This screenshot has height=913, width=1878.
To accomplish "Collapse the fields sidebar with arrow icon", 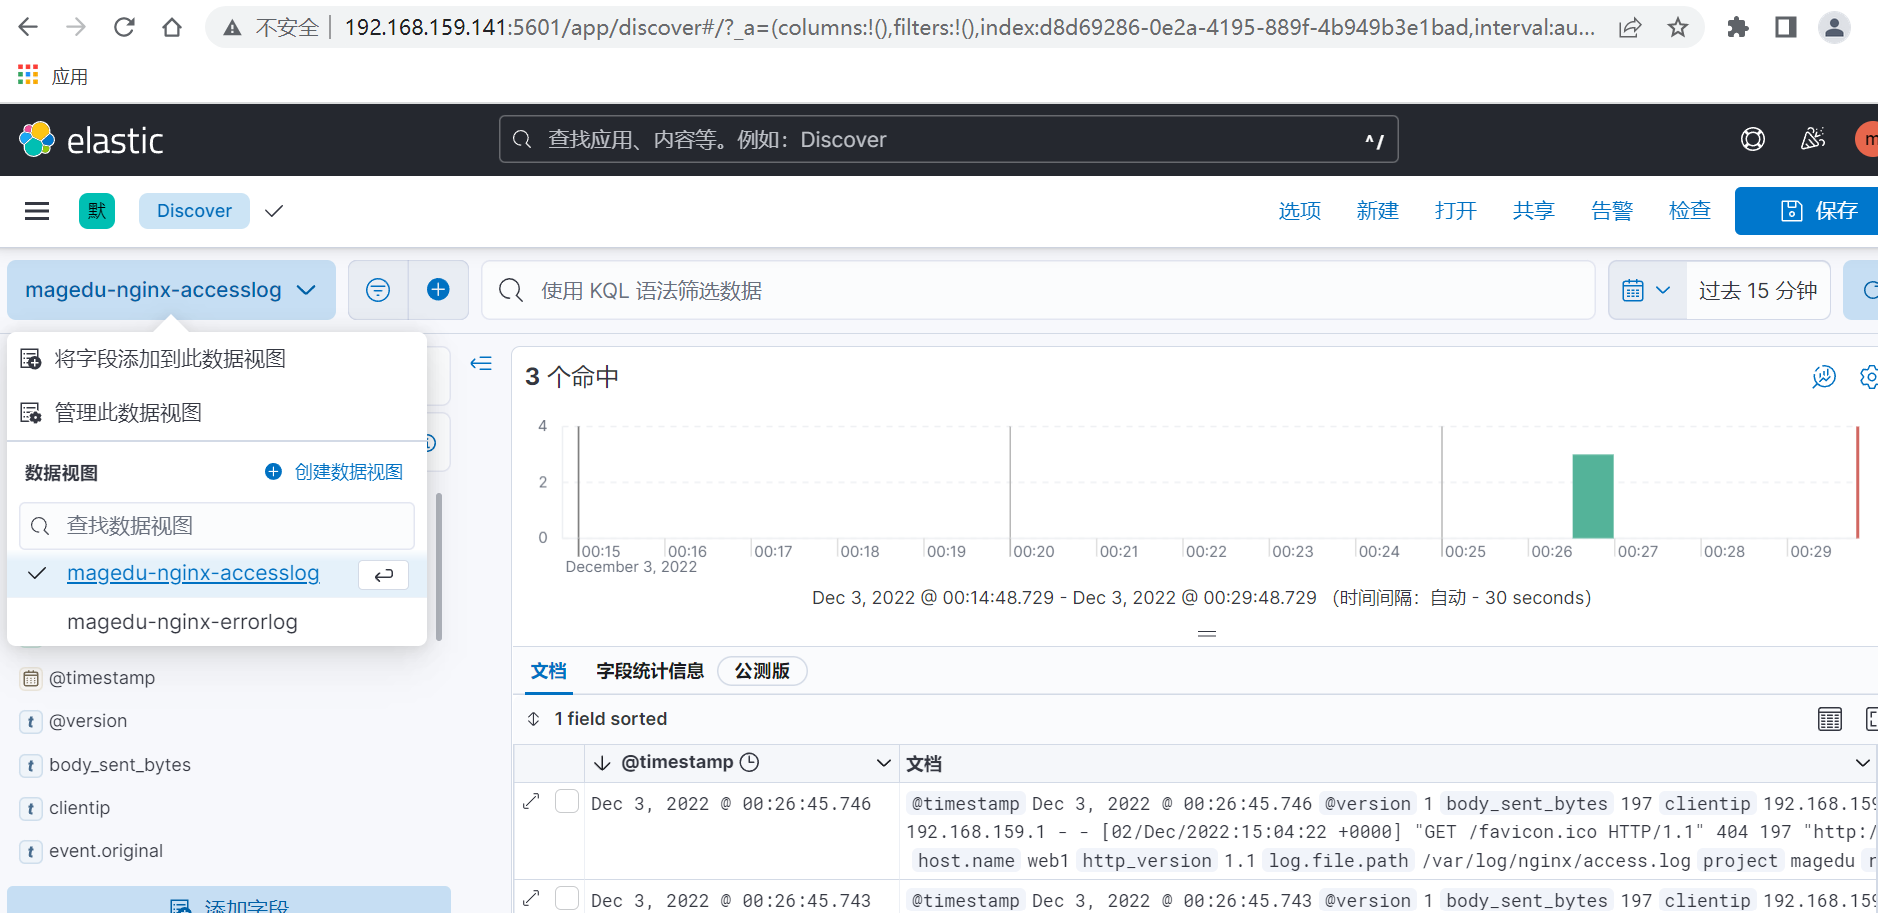I will [x=480, y=363].
